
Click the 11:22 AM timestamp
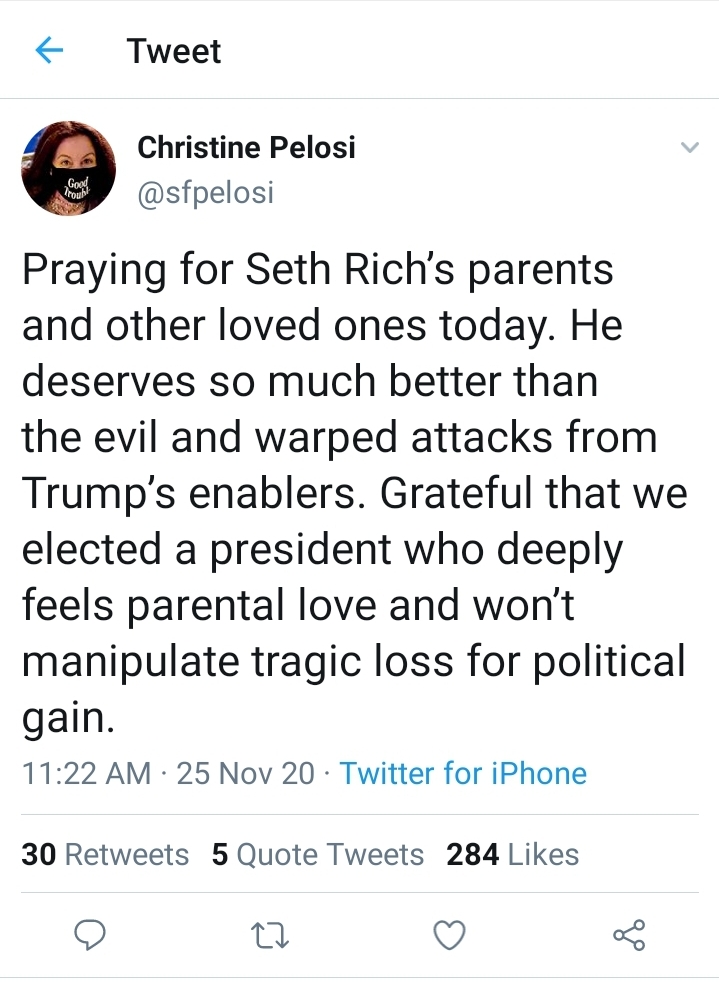(x=86, y=773)
